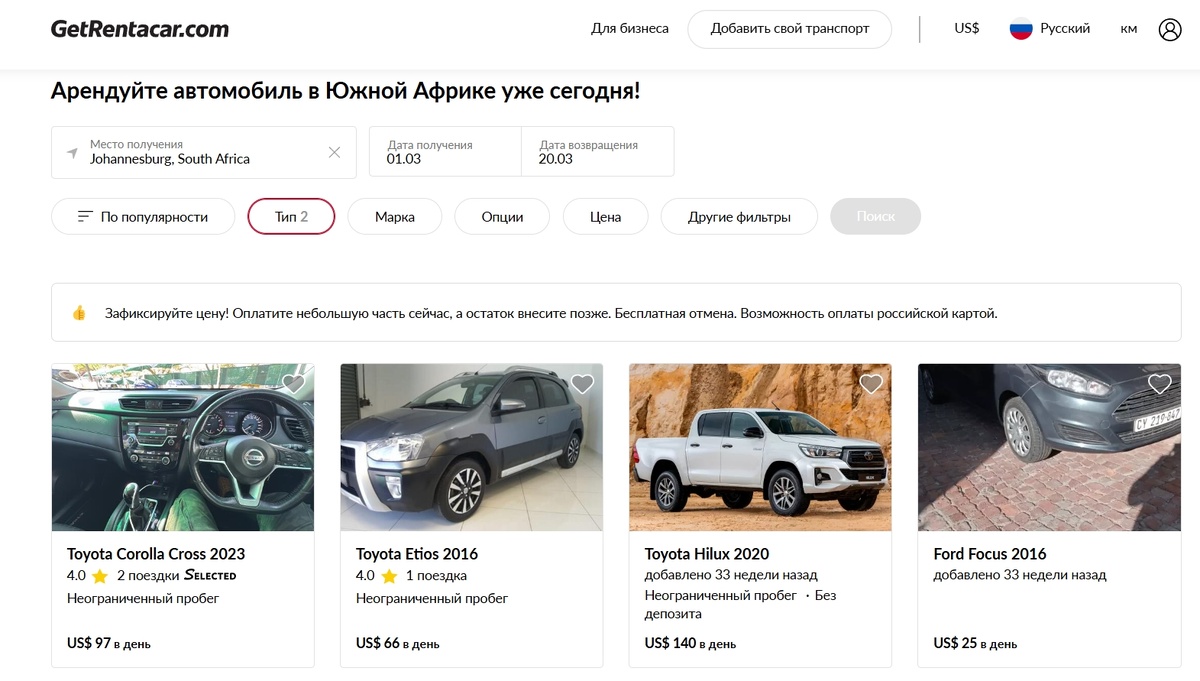Open Ford Focus 2016 listing title
1200x681 pixels.
[x=990, y=554]
